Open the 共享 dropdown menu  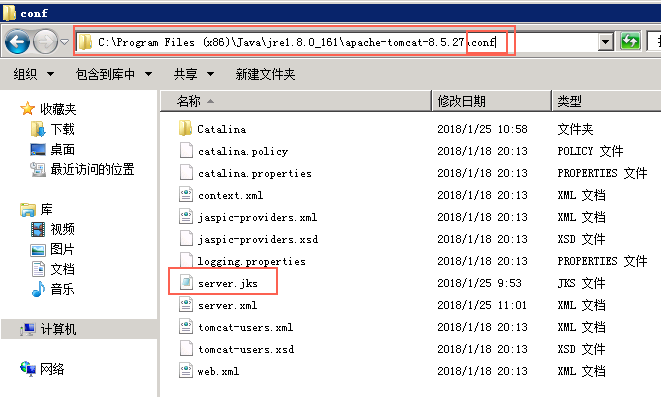pos(194,74)
